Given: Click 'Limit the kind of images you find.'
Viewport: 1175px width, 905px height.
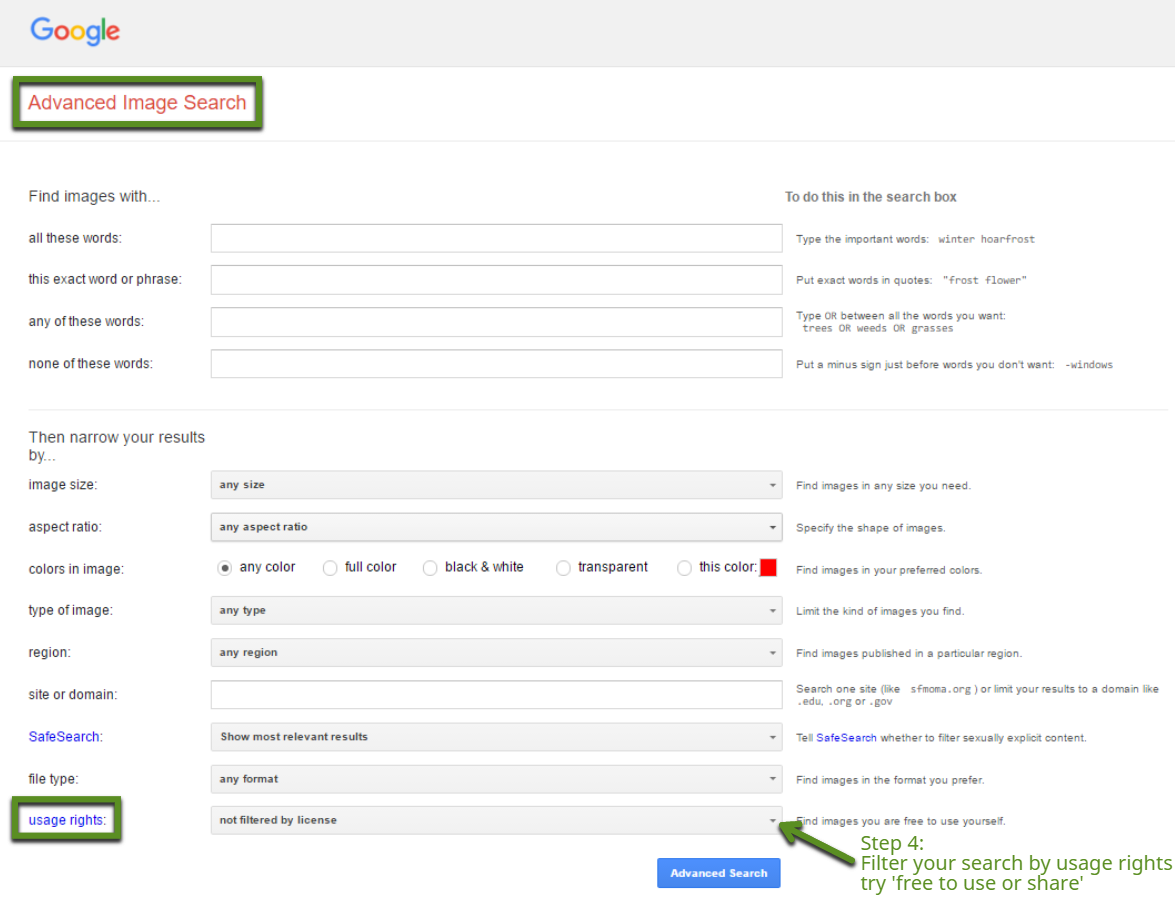Looking at the screenshot, I should 880,611.
